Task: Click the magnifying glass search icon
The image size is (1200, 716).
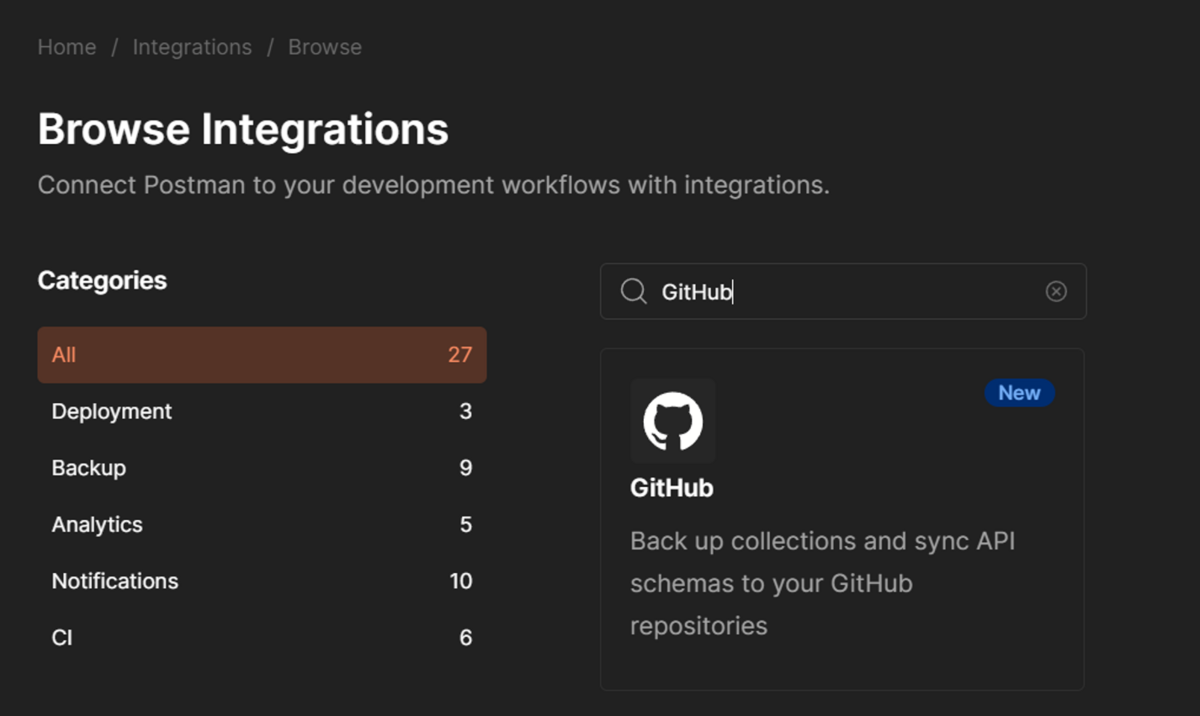Action: (x=634, y=291)
